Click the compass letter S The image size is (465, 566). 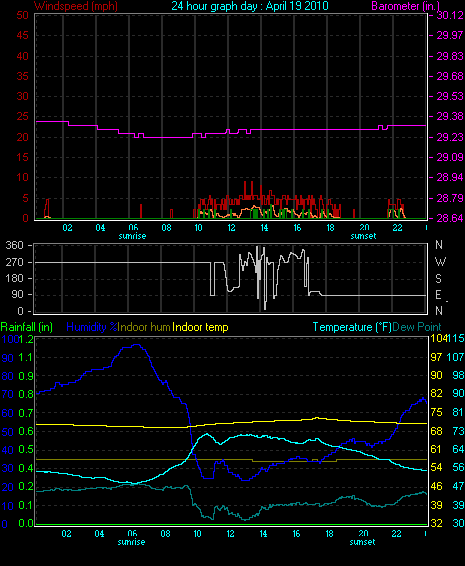pos(438,278)
